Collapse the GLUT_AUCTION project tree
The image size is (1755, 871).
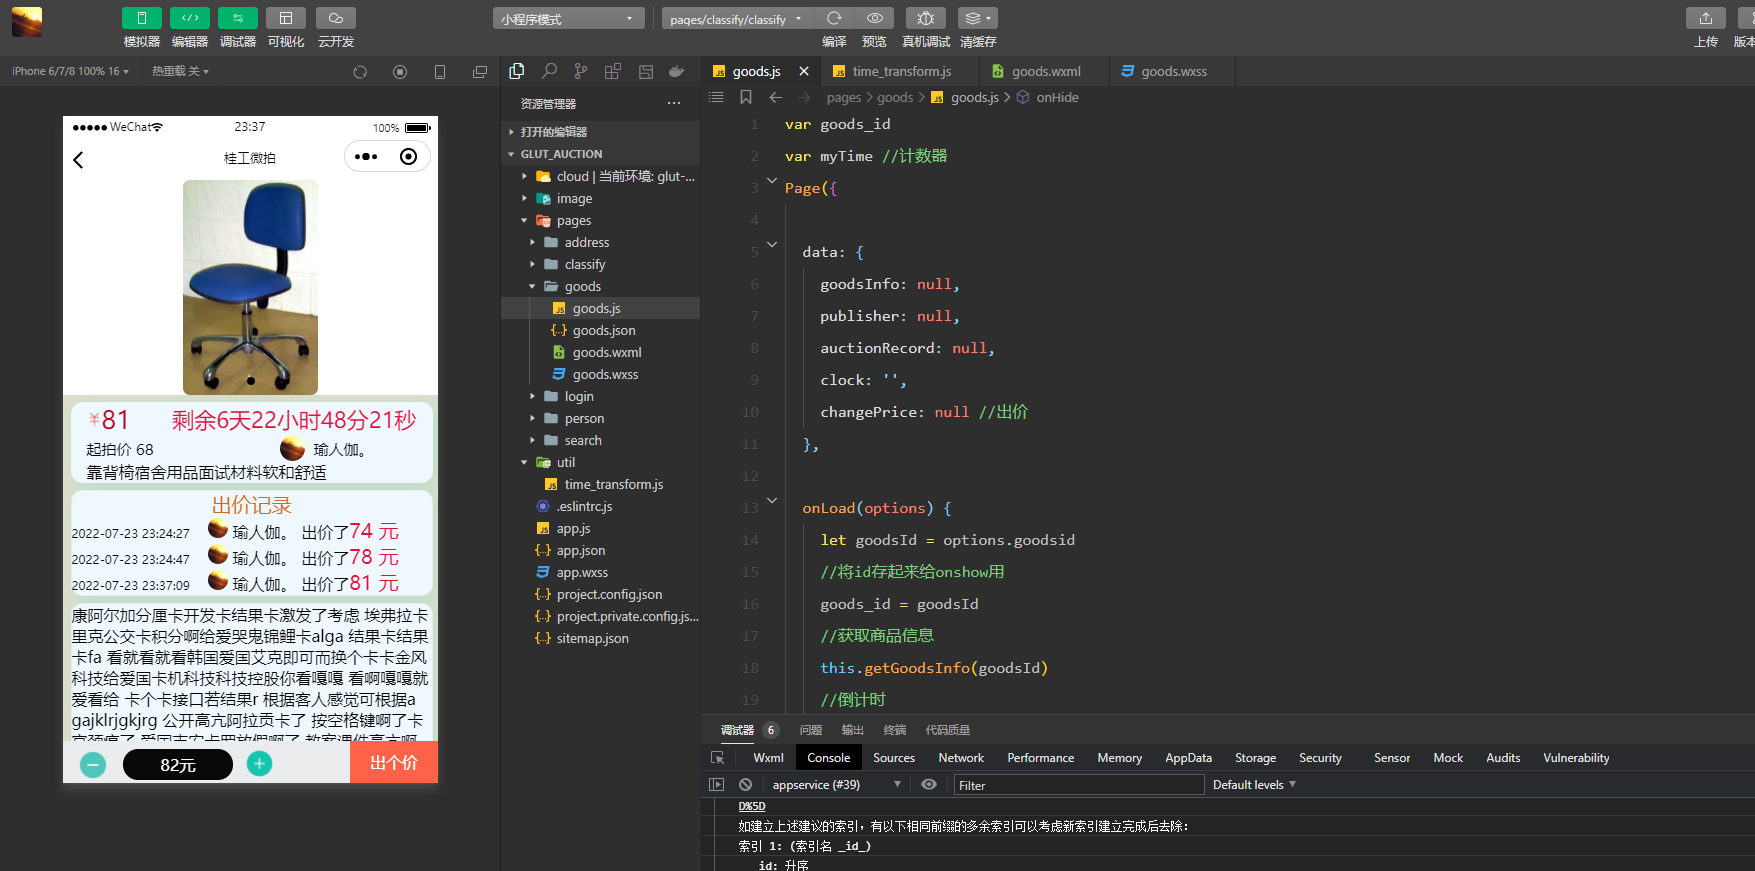coord(561,154)
